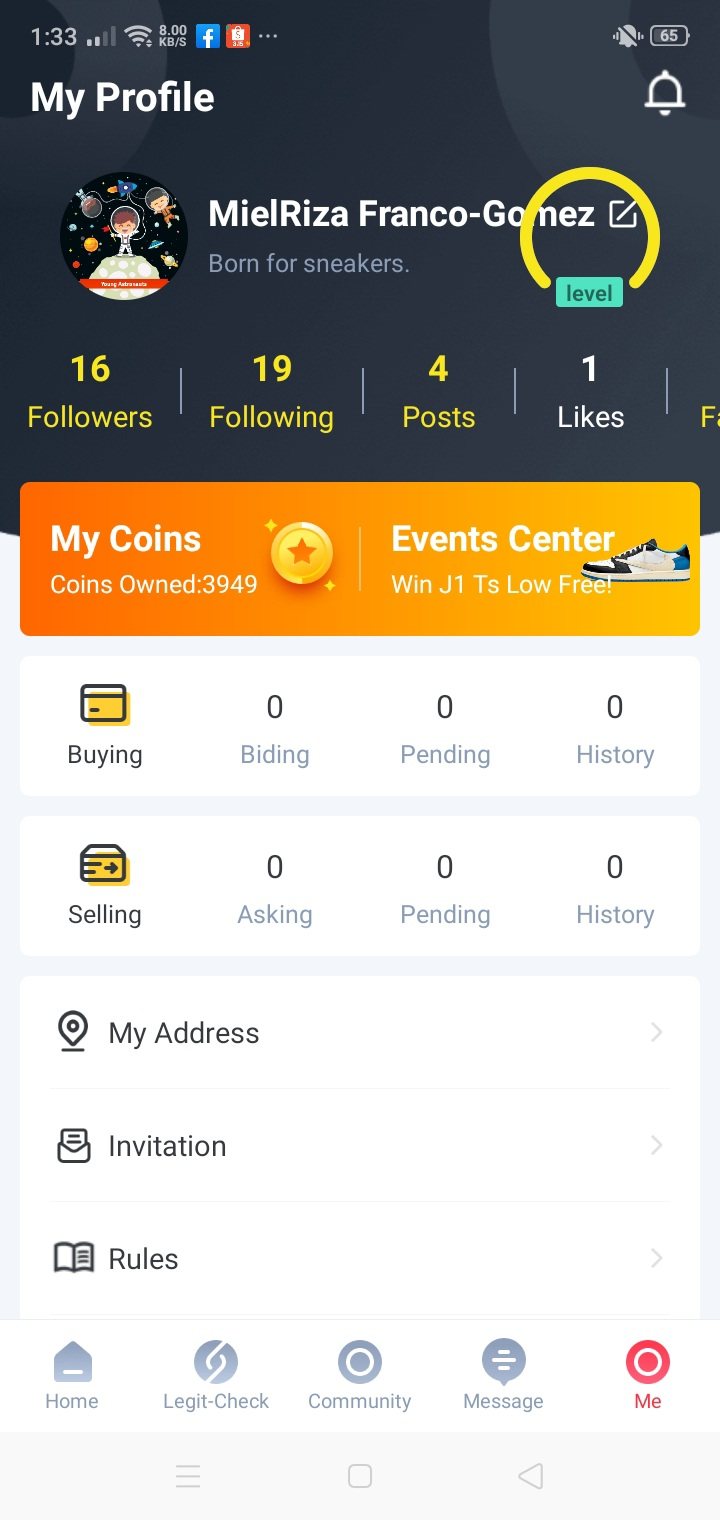
Task: Open the Selling card icon
Action: pos(104,864)
